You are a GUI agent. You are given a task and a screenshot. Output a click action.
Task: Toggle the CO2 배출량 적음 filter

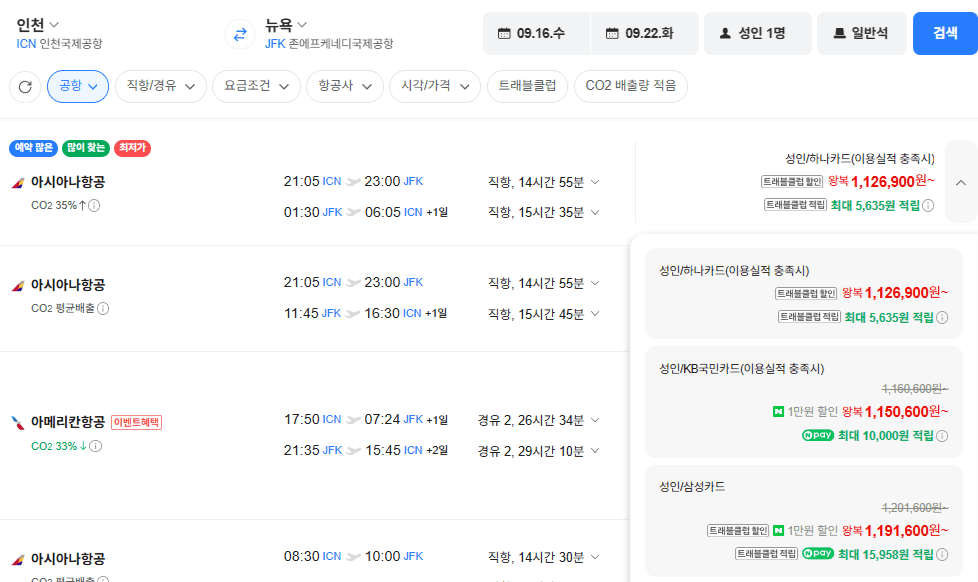click(x=631, y=86)
